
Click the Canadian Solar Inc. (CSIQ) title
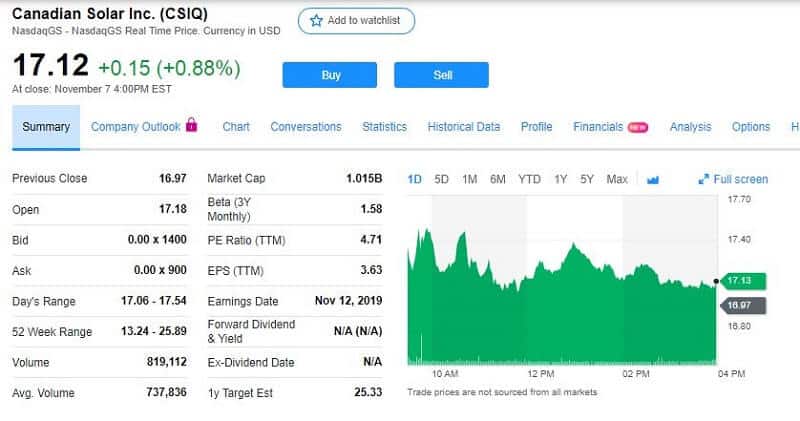point(110,14)
